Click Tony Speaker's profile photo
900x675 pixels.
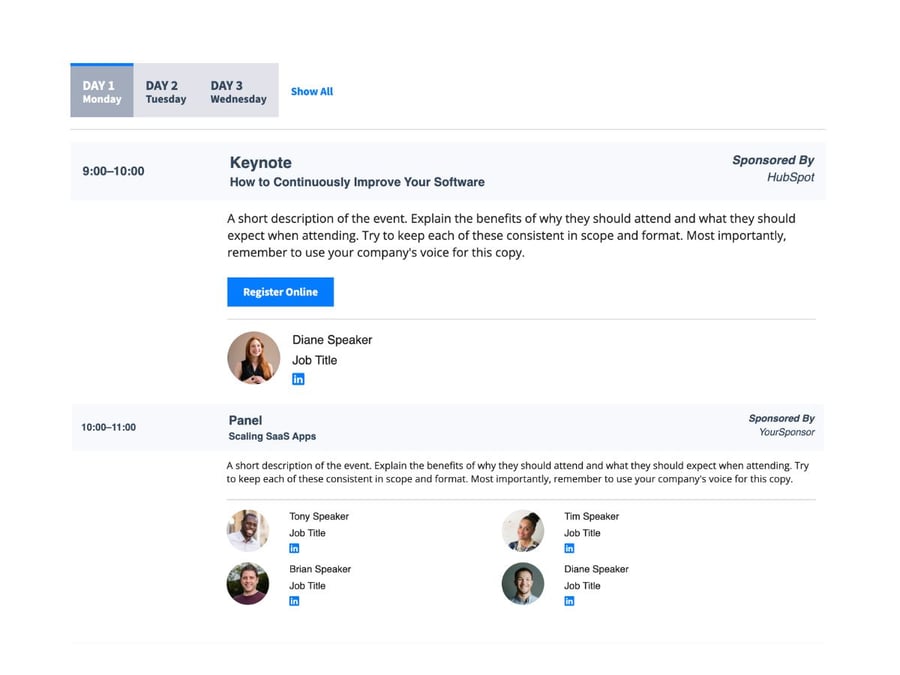coord(248,530)
